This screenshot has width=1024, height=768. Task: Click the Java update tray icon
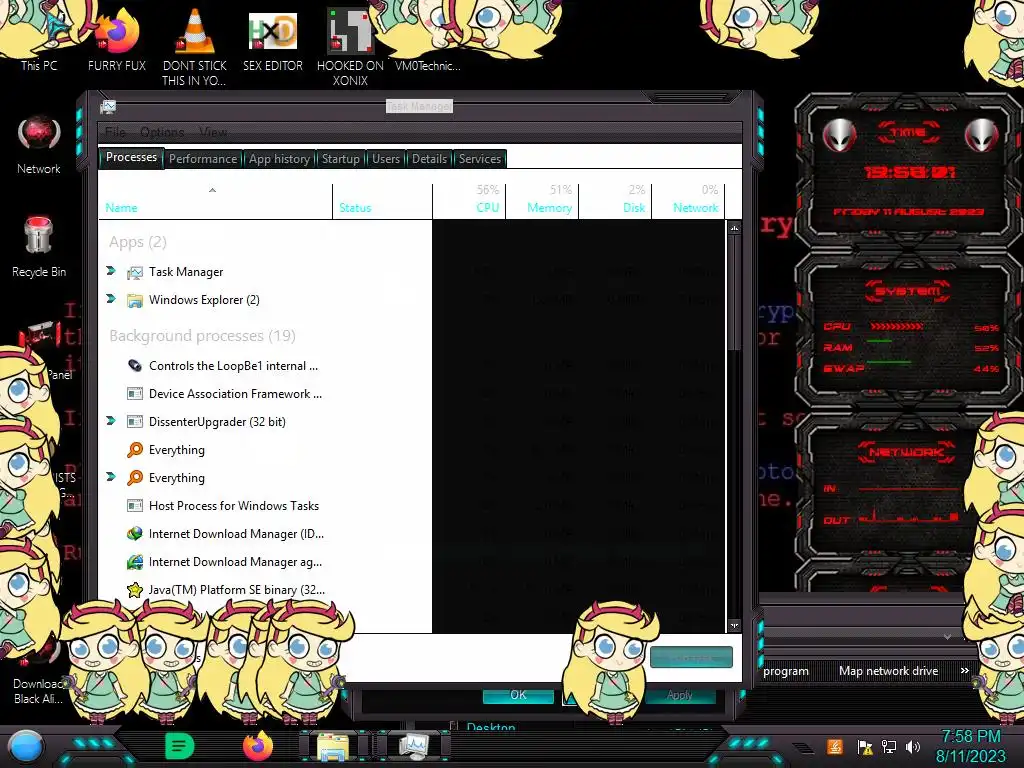click(x=835, y=746)
